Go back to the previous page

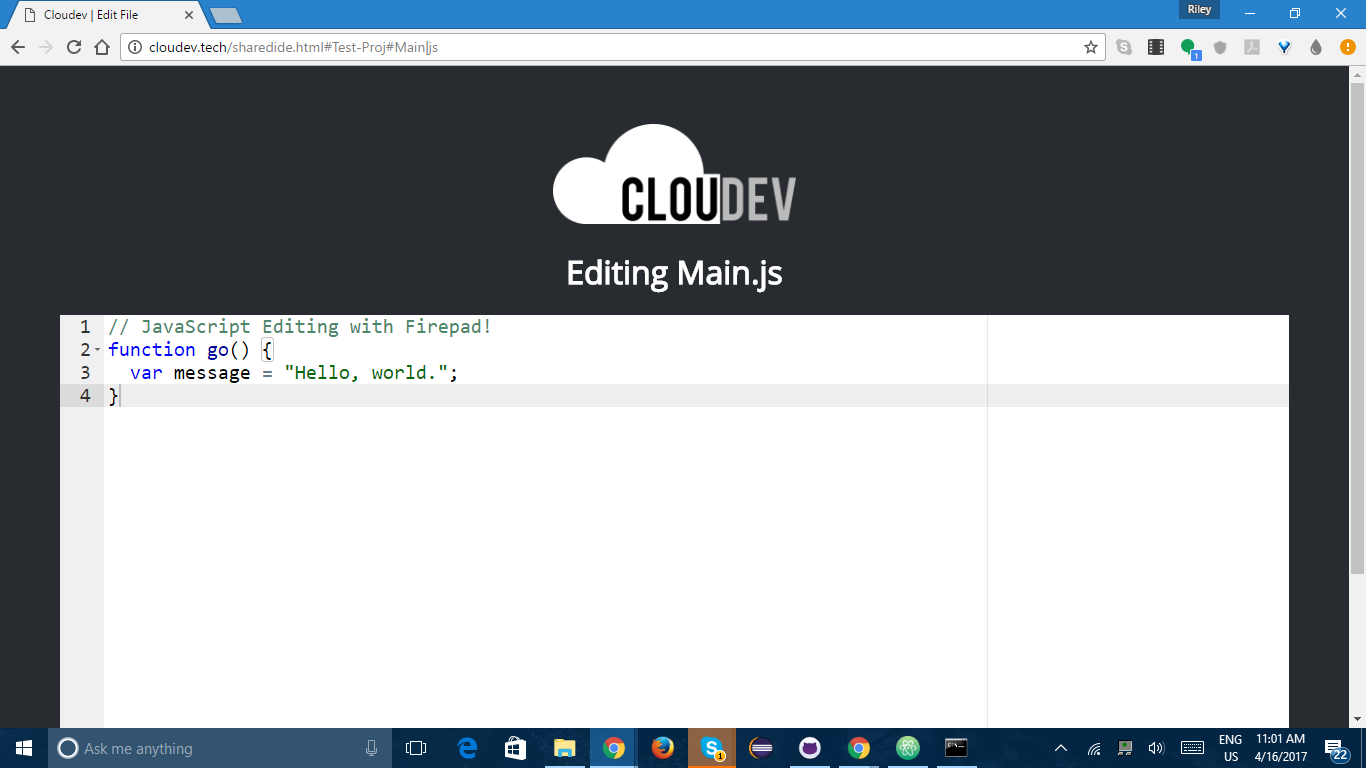[17, 47]
